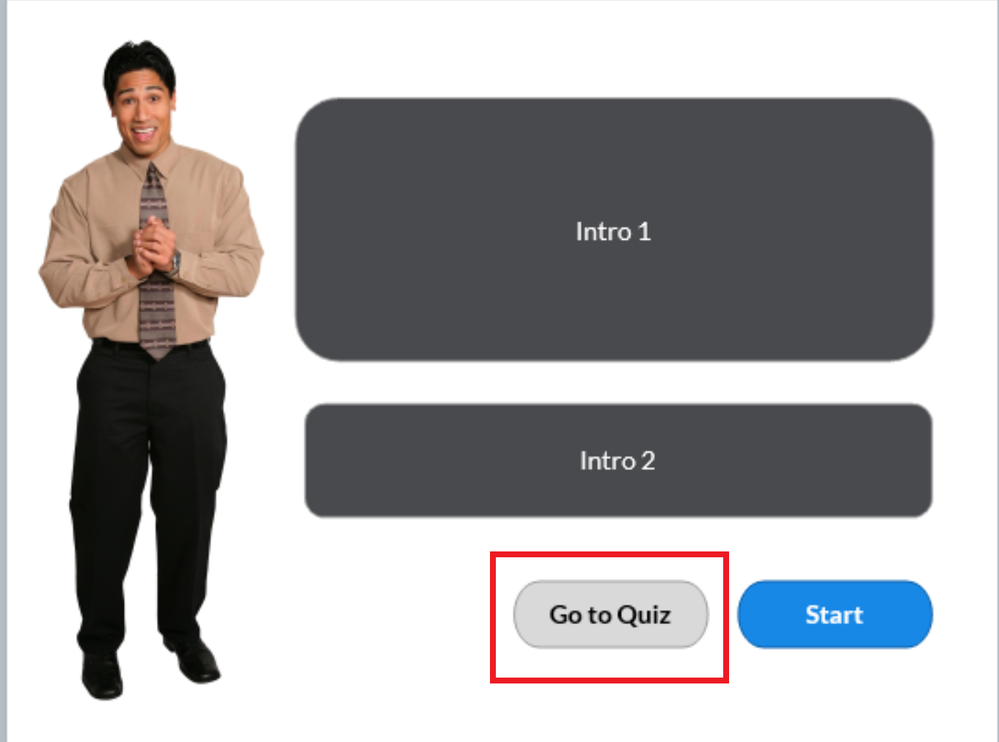The width and height of the screenshot is (999, 742).
Task: Click the shirt collar of the character
Action: click(150, 158)
